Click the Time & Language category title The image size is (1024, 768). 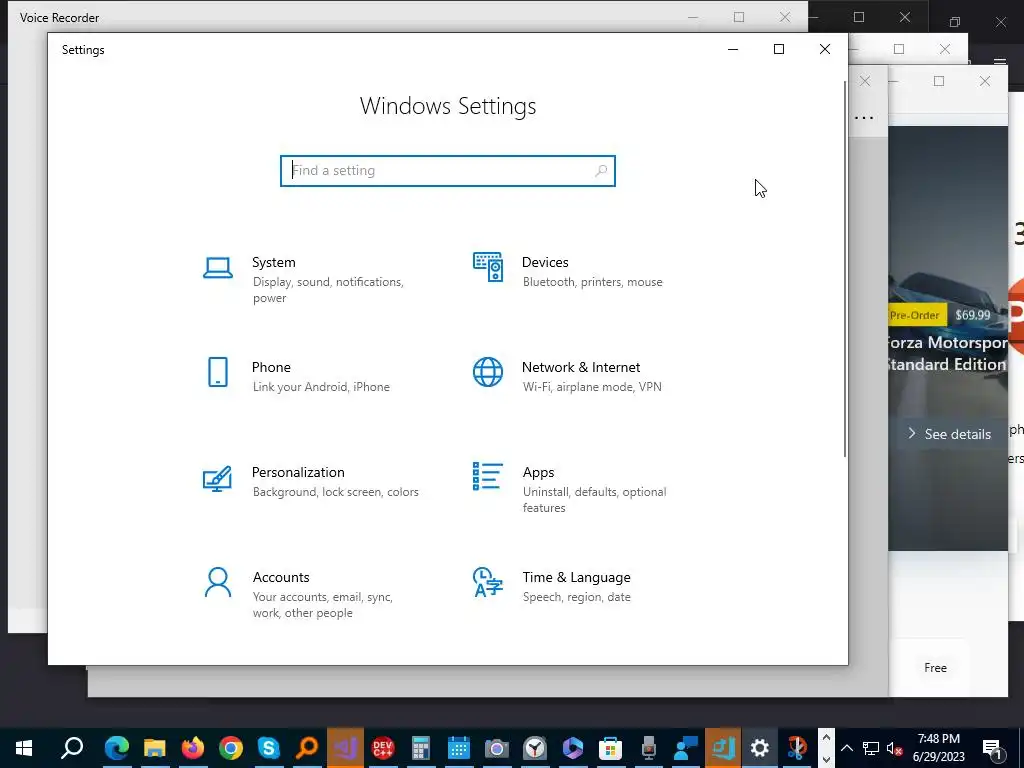[x=577, y=577]
